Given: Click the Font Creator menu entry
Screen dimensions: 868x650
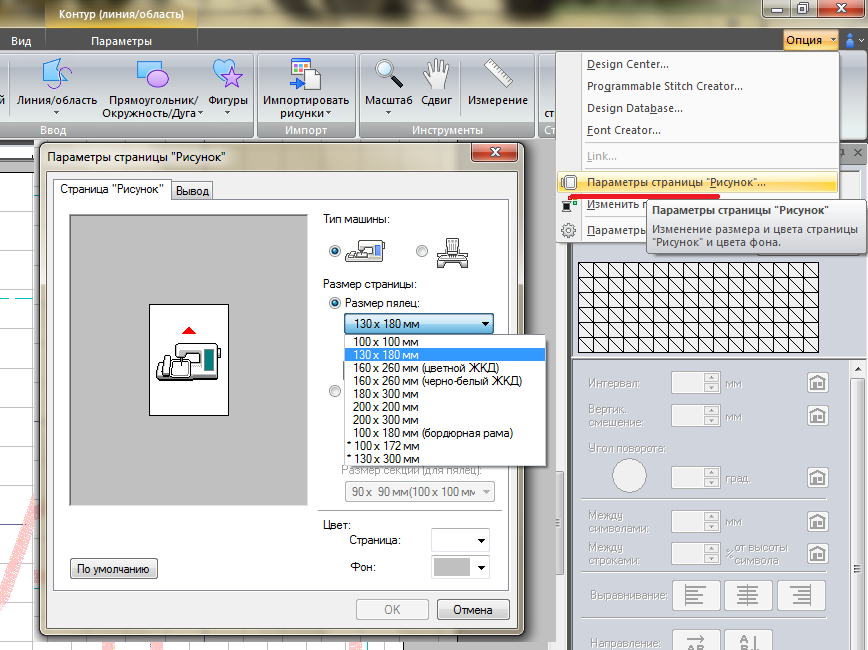Looking at the screenshot, I should click(x=623, y=130).
